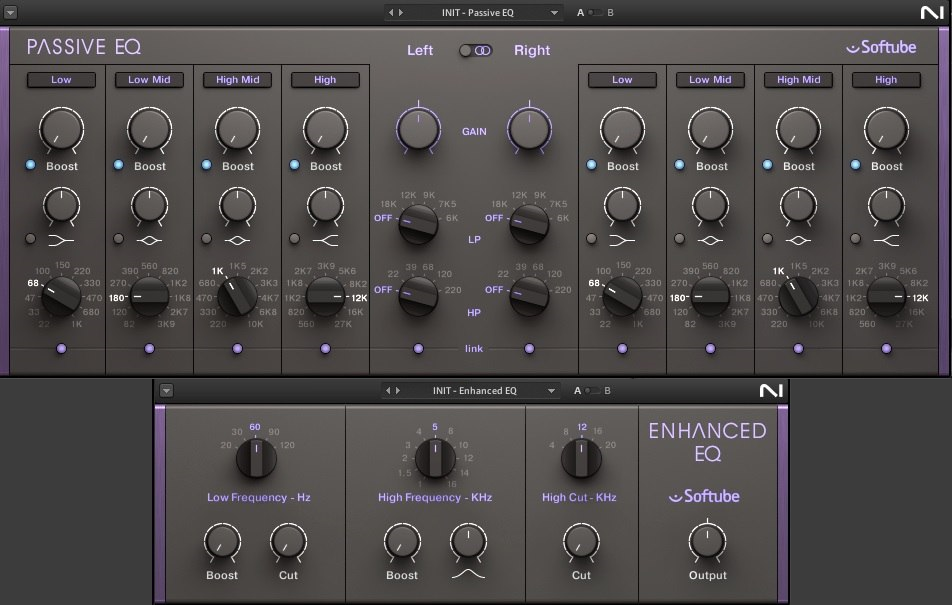This screenshot has height=605, width=952.
Task: Go to previous preset in Passive EQ
Action: (391, 13)
